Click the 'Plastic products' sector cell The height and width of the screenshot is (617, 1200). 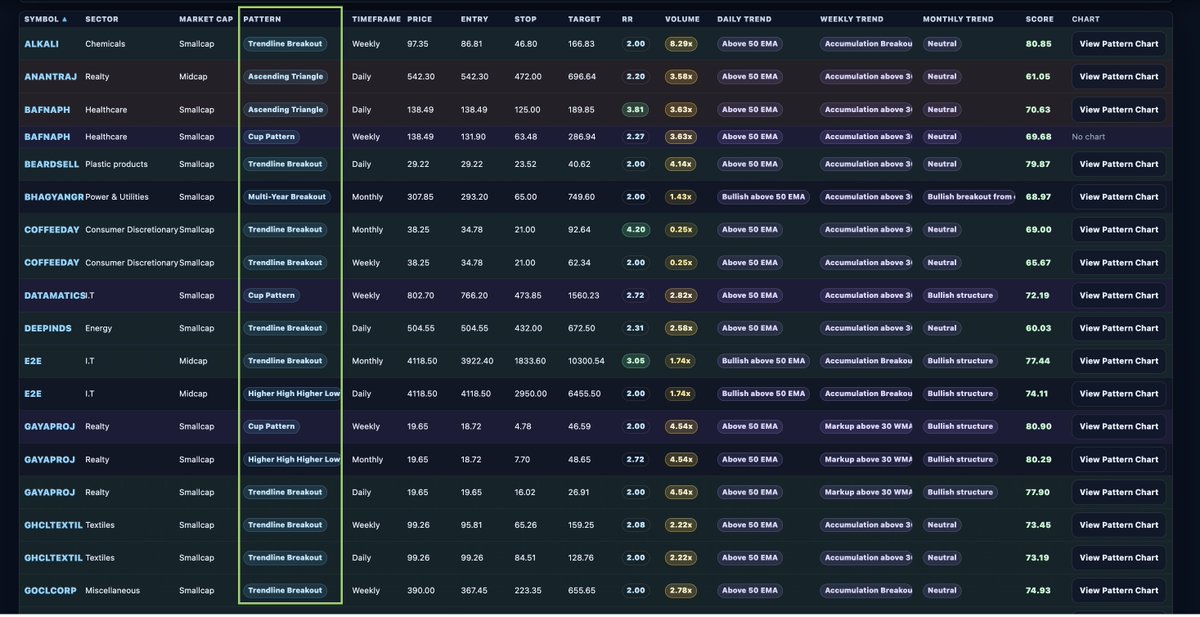click(x=117, y=164)
